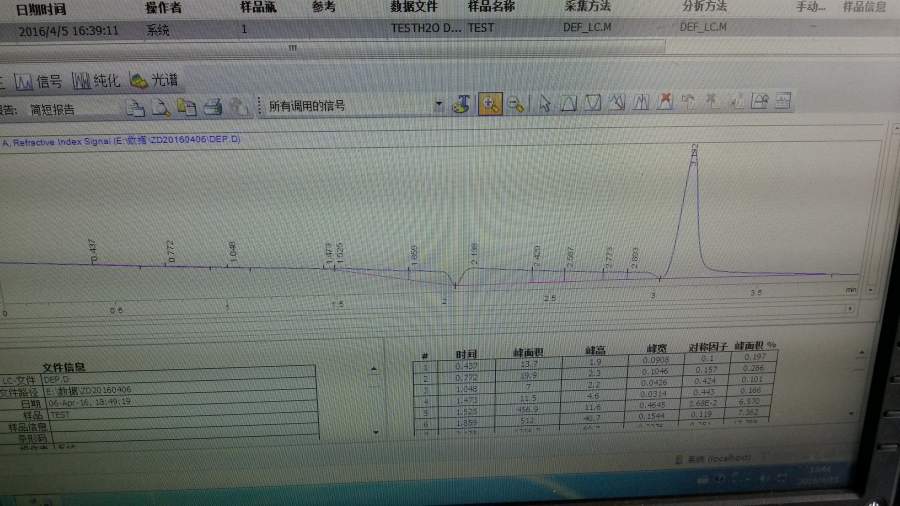
Task: Select the run dated 2016/4/5 16:39:11
Action: 68,31
